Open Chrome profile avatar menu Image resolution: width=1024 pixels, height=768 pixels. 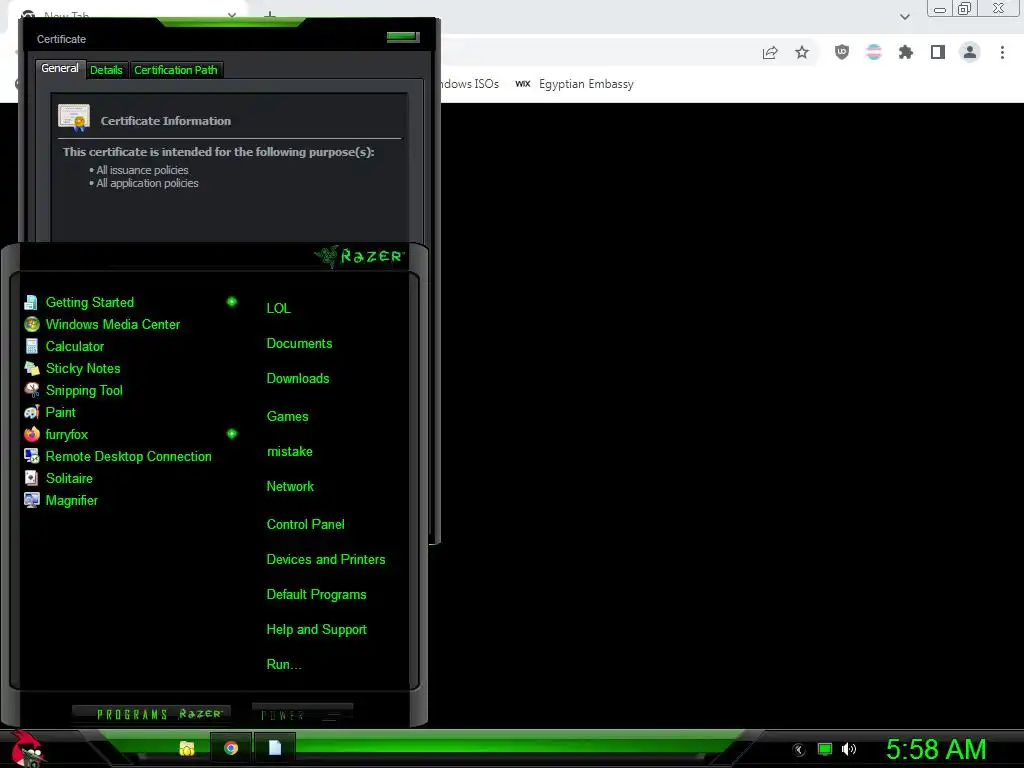pos(970,52)
